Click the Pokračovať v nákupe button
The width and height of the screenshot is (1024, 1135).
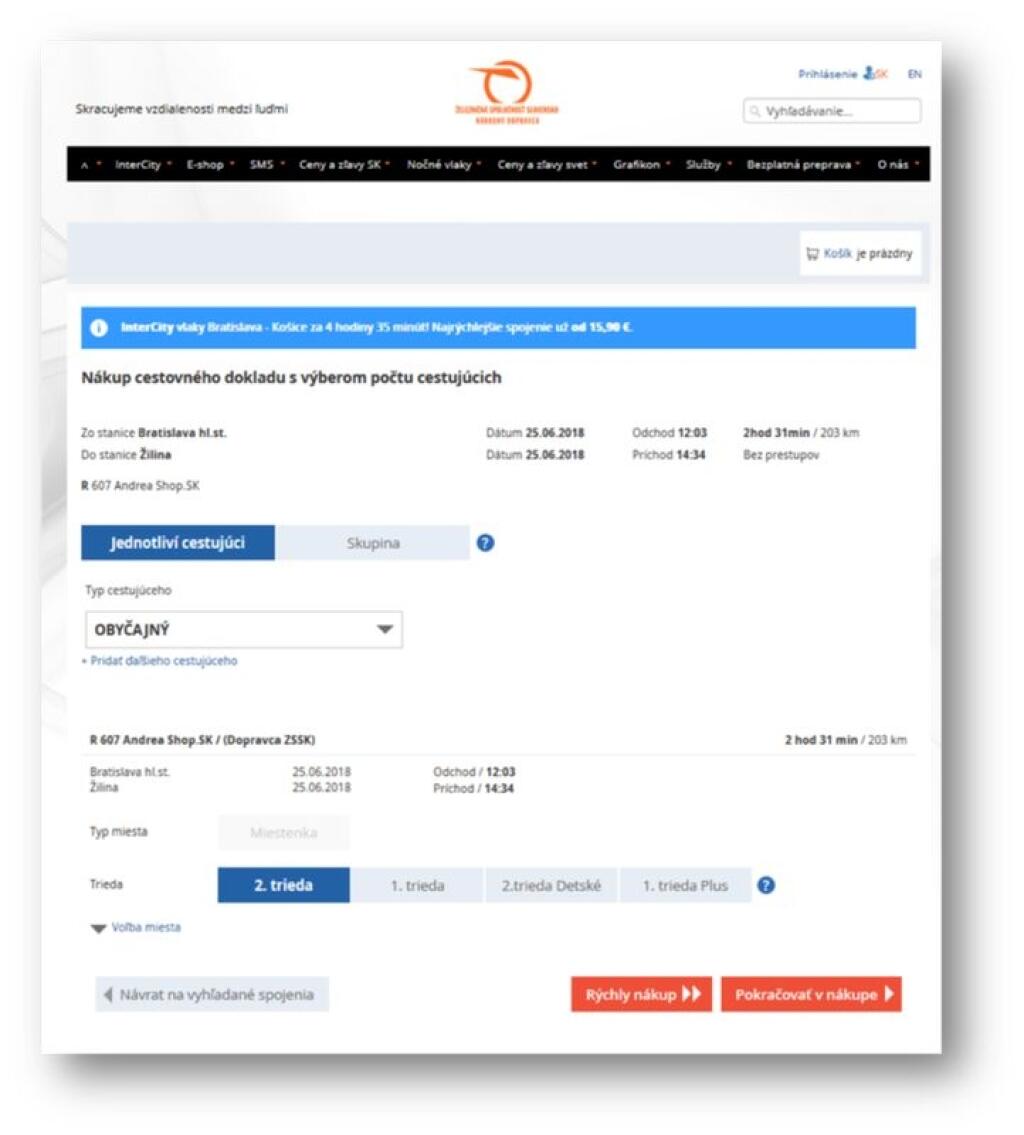point(811,995)
